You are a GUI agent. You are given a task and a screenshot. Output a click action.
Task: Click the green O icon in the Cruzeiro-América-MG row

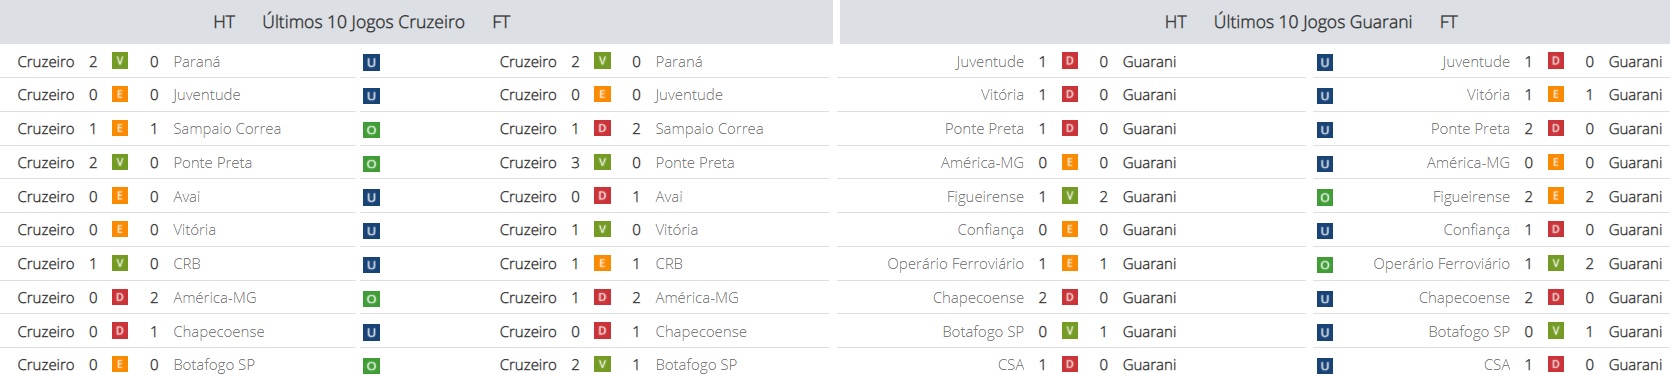click(371, 299)
